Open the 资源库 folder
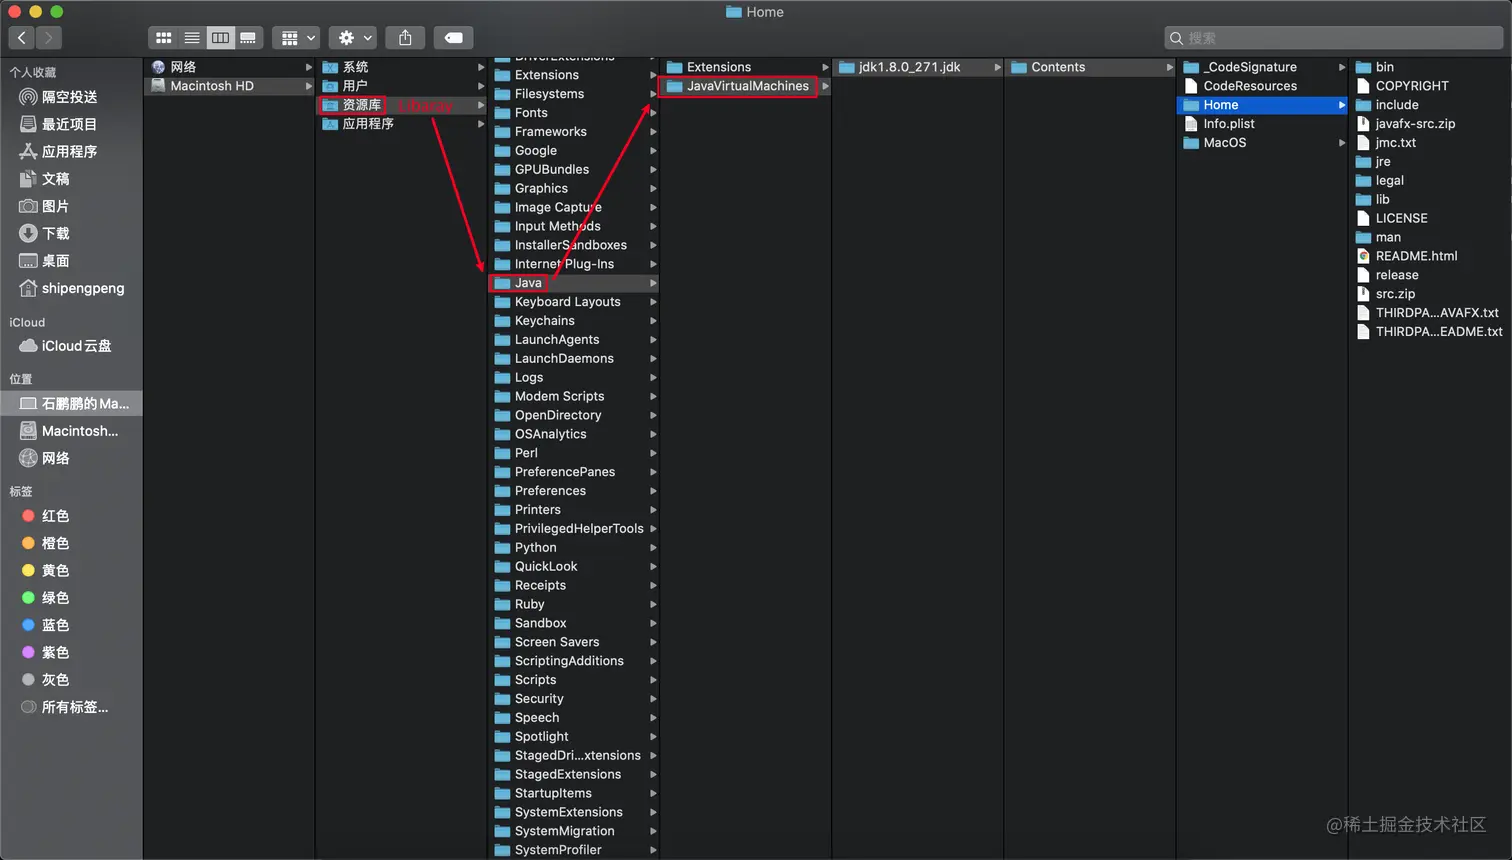The width and height of the screenshot is (1512, 860). coord(402,105)
